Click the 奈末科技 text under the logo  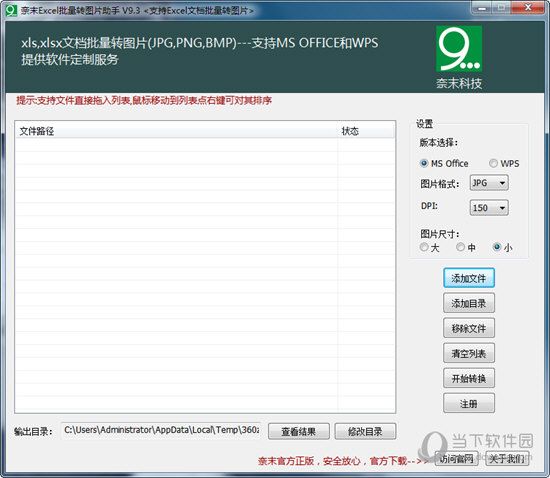[459, 83]
